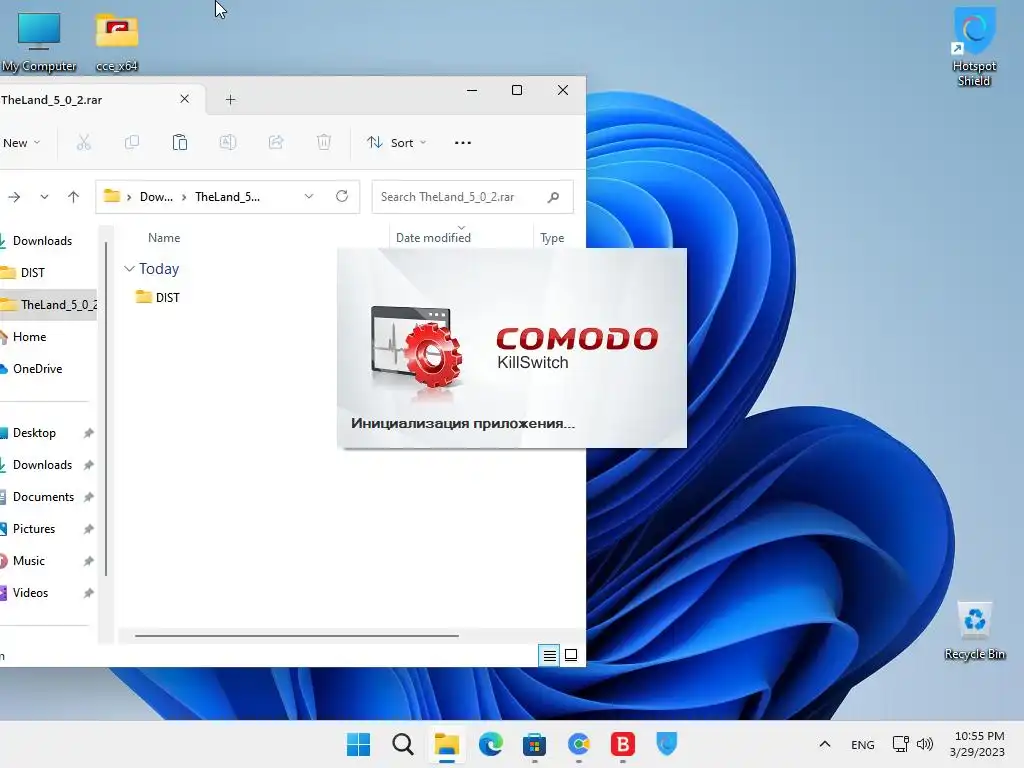
Task: Open network status in system tray
Action: tap(901, 744)
